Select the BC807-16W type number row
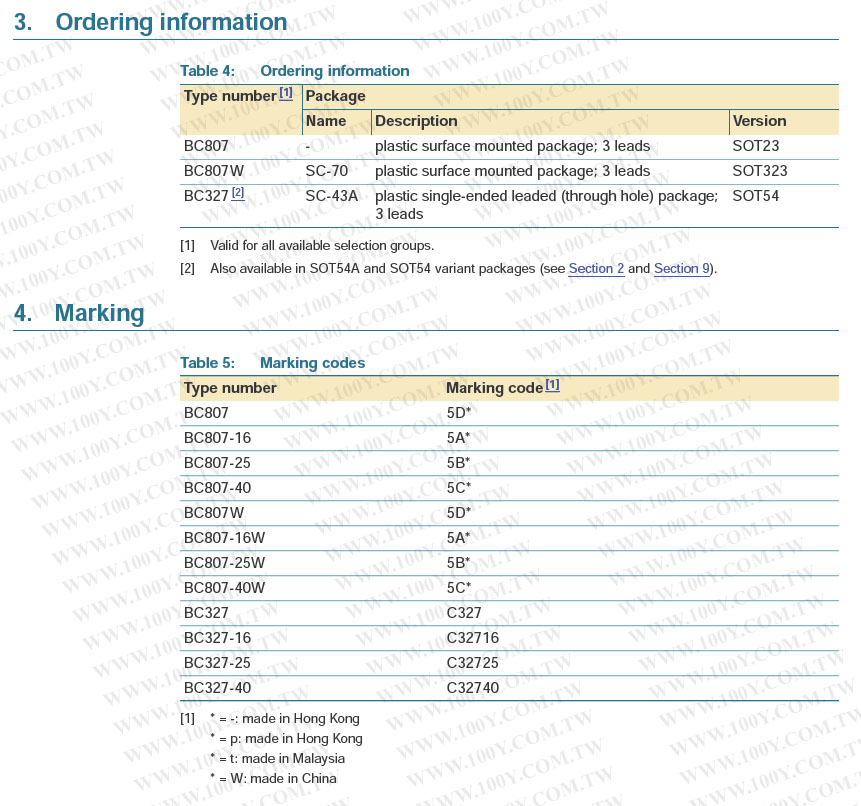This screenshot has height=806, width=861. click(x=224, y=538)
